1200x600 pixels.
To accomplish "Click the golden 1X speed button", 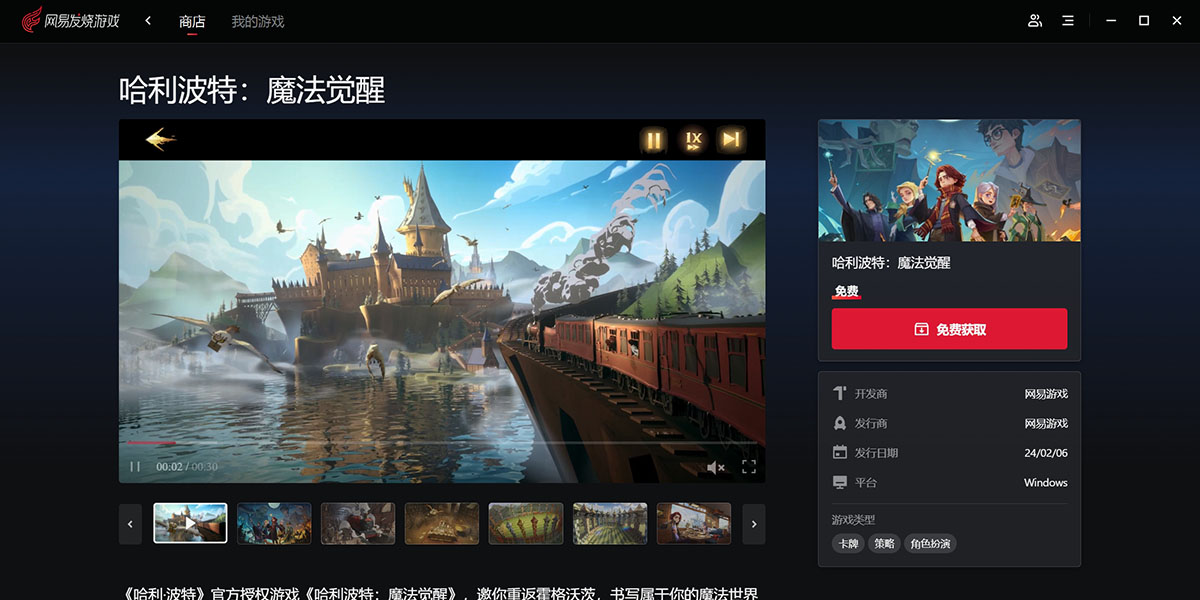I will tap(693, 140).
